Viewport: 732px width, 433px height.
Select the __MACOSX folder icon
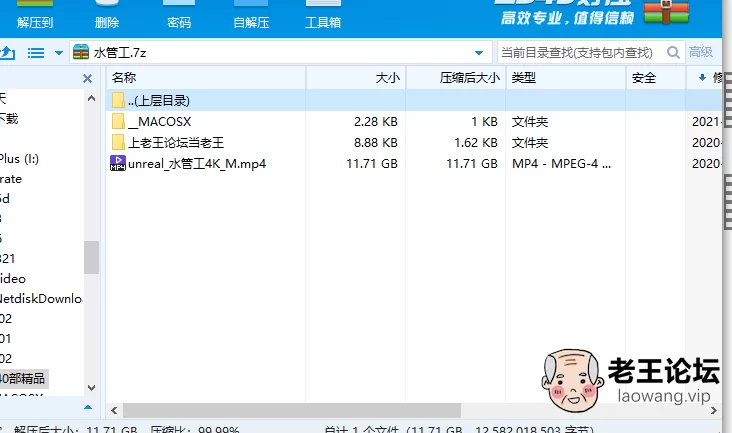(118, 121)
